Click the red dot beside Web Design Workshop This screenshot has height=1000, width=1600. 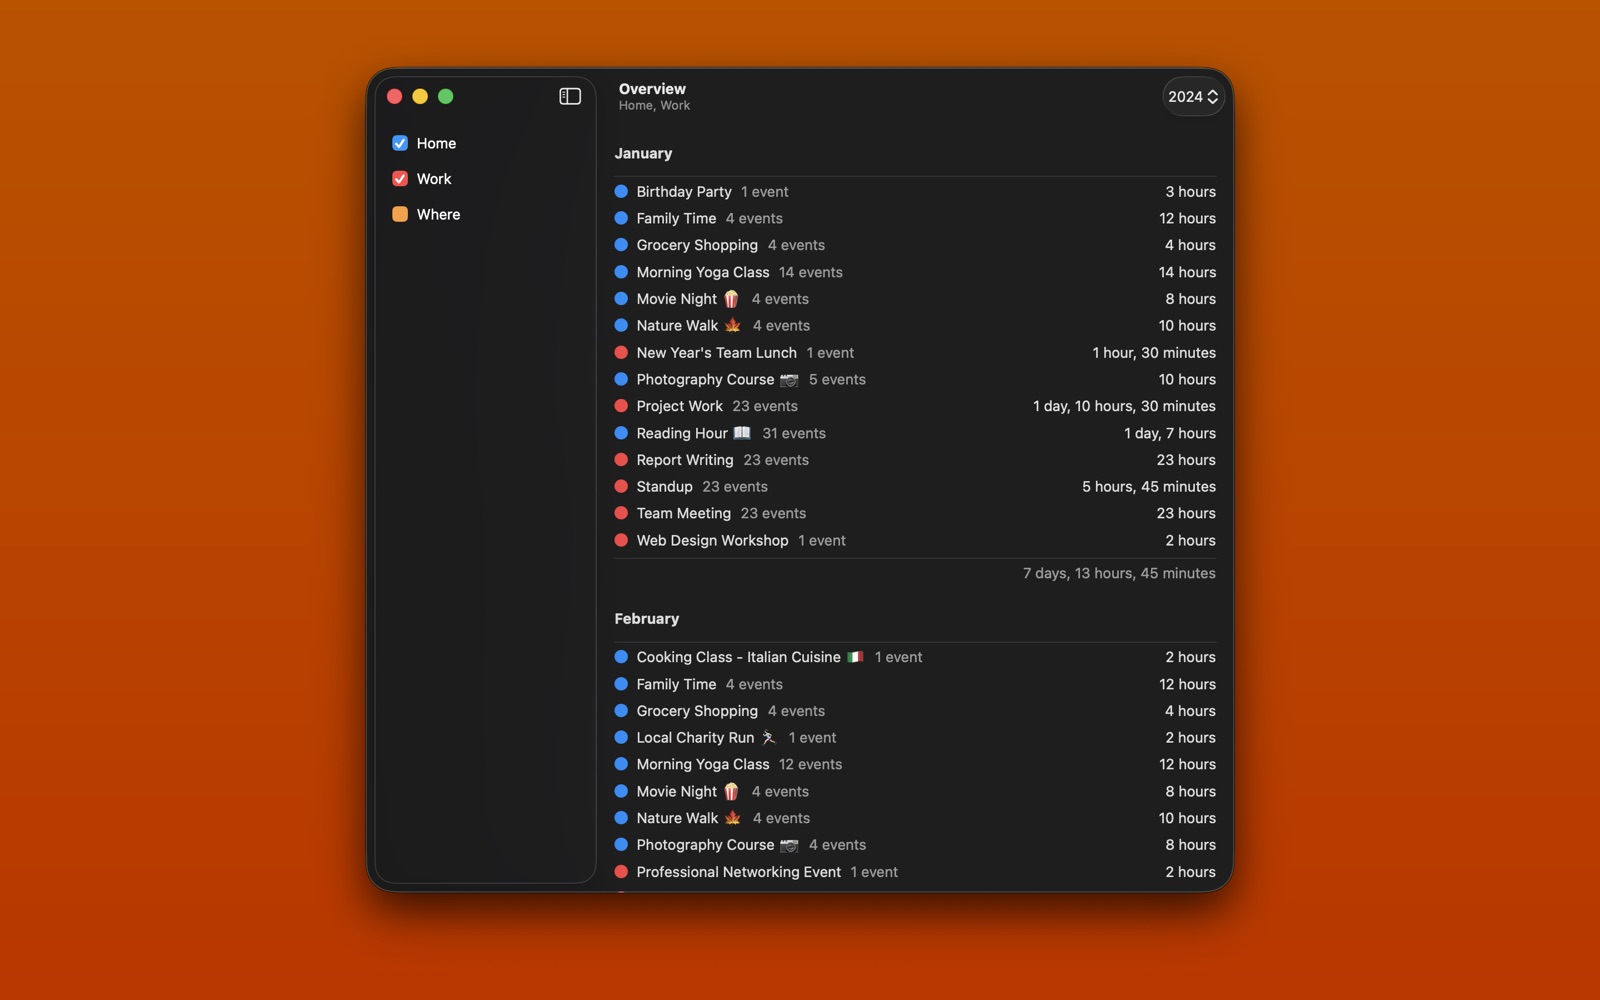(621, 540)
